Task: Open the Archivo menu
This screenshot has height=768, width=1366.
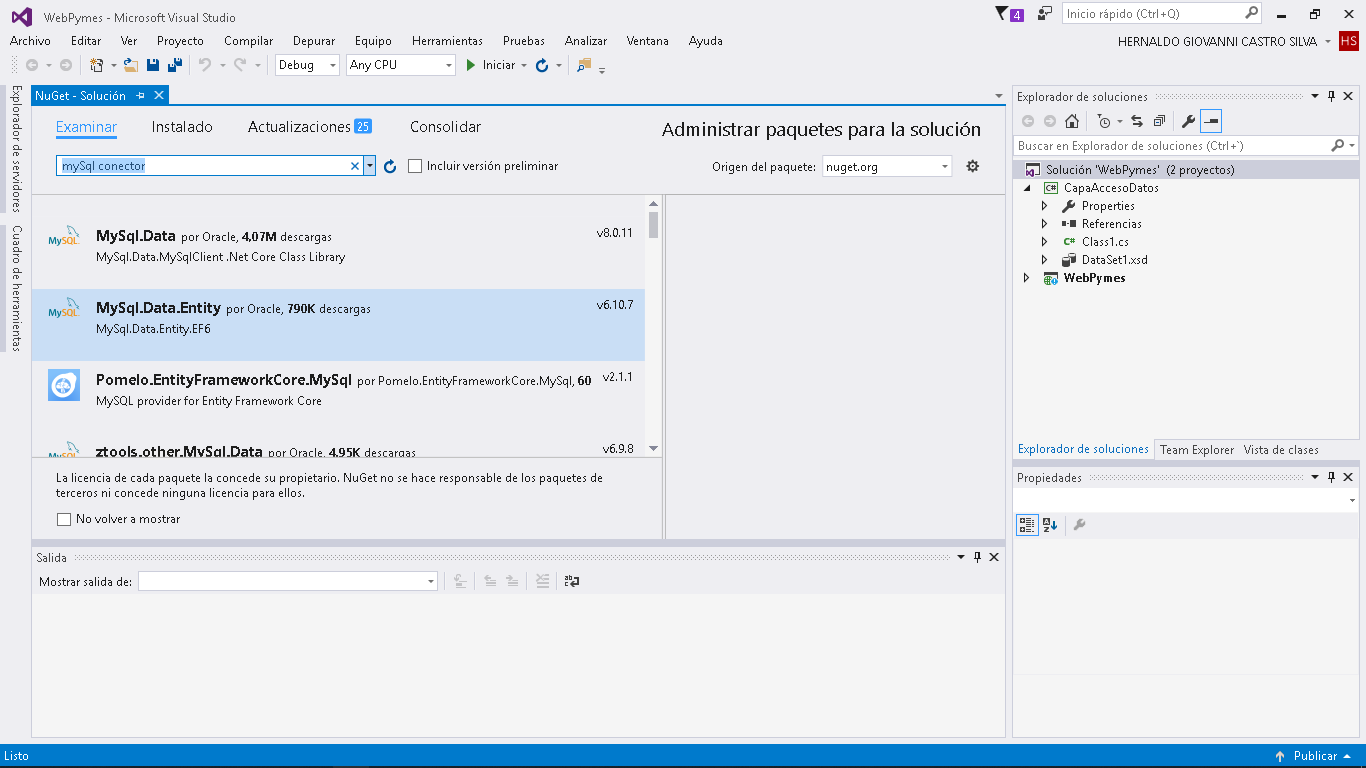Action: (30, 41)
